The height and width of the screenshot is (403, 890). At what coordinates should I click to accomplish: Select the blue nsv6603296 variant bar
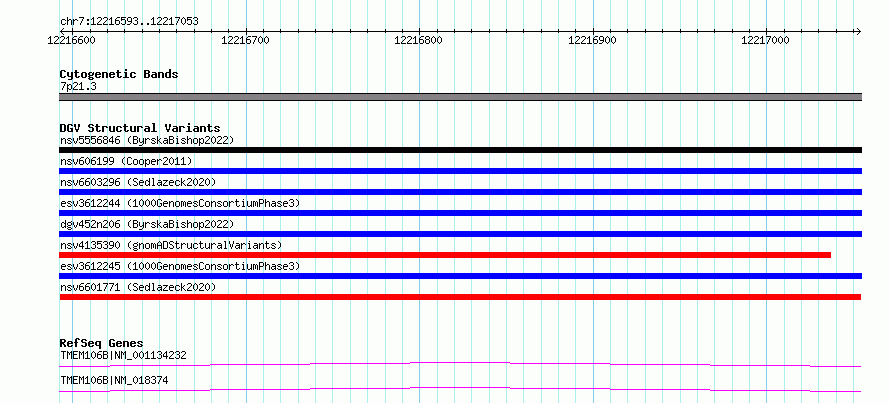coord(461,192)
